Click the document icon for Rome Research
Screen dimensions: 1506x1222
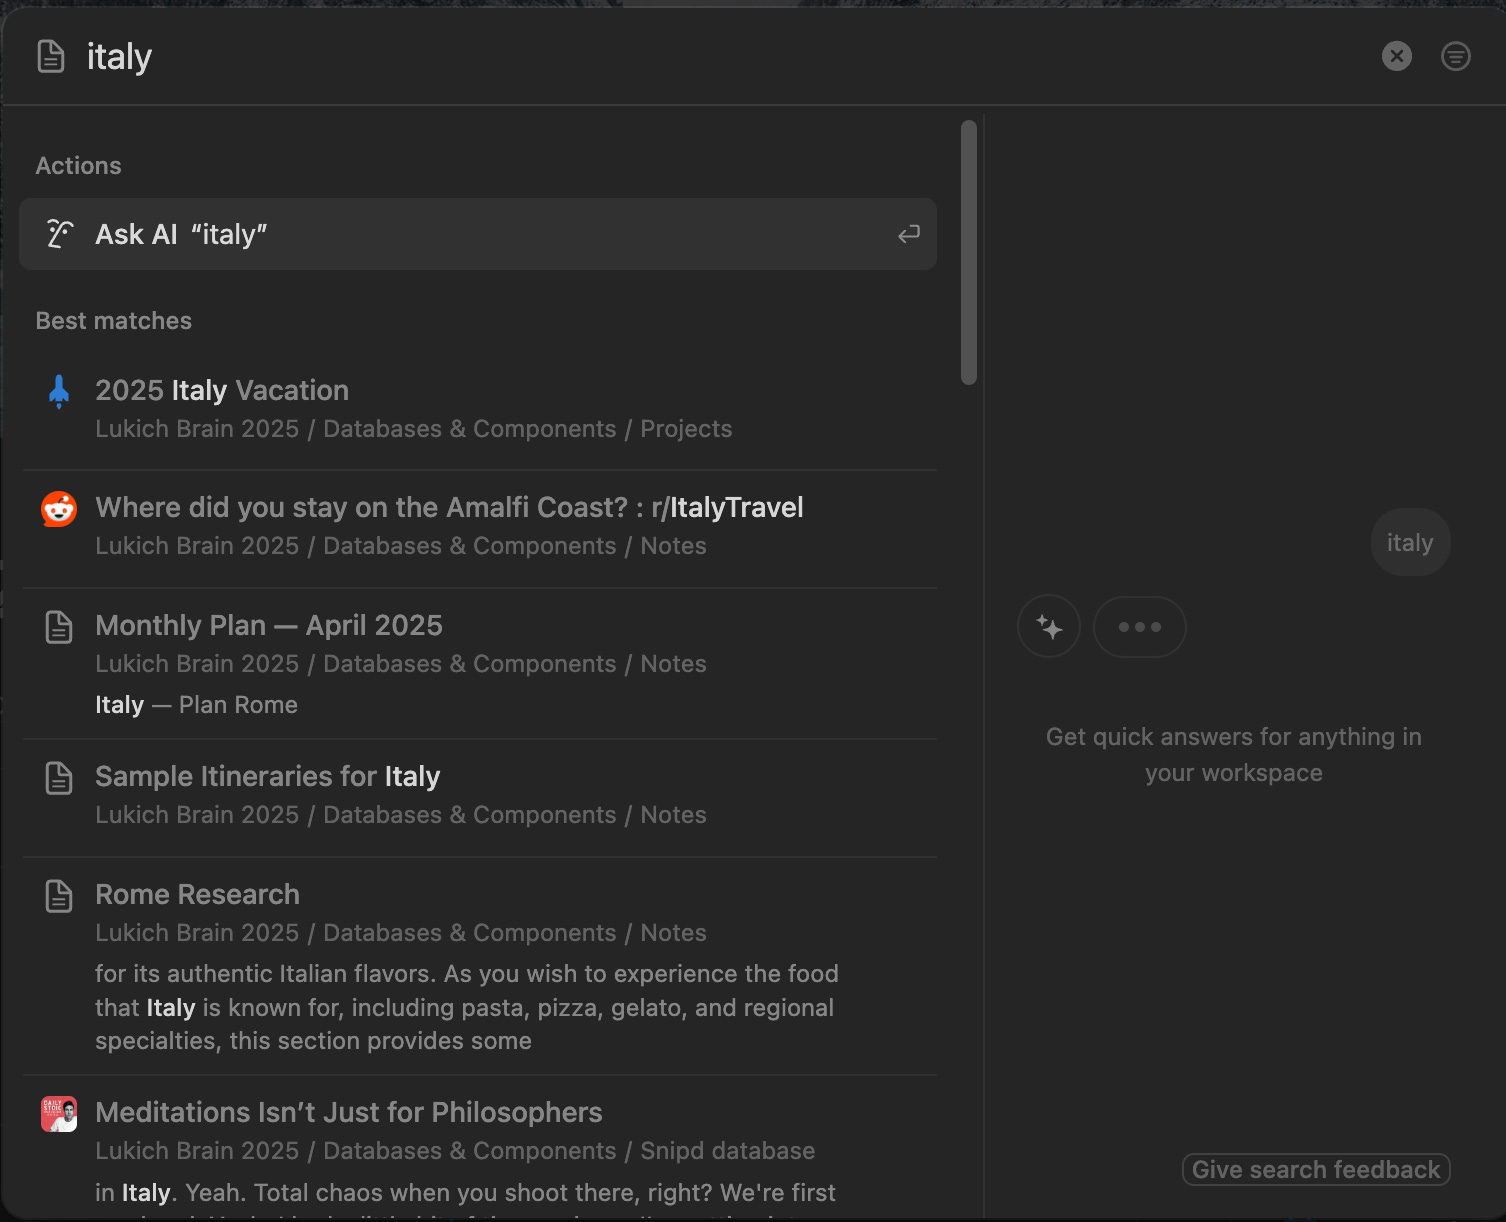pos(59,896)
